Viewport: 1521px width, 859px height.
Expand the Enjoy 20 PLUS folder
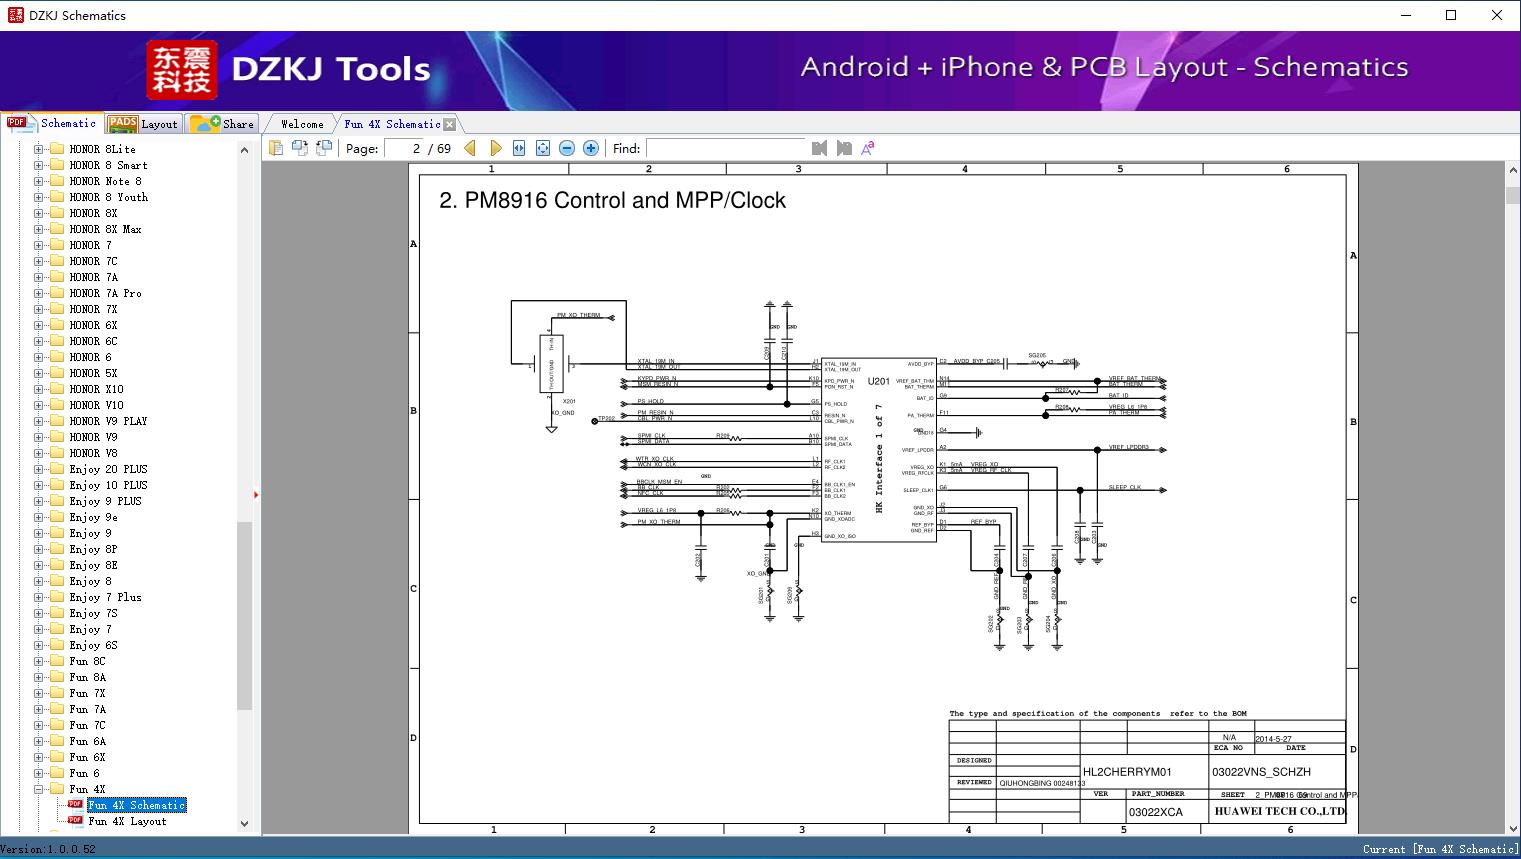[x=39, y=469]
